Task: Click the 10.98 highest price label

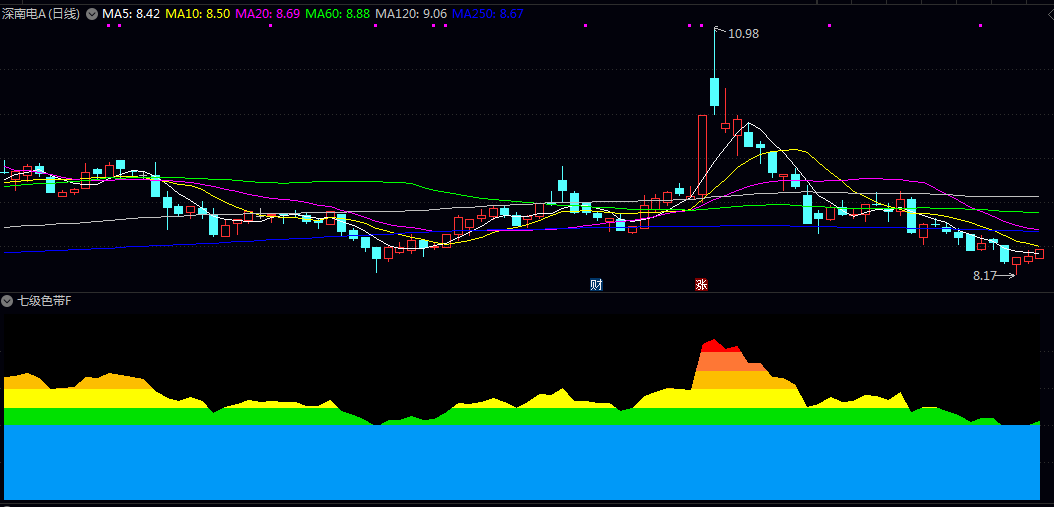Action: [743, 34]
